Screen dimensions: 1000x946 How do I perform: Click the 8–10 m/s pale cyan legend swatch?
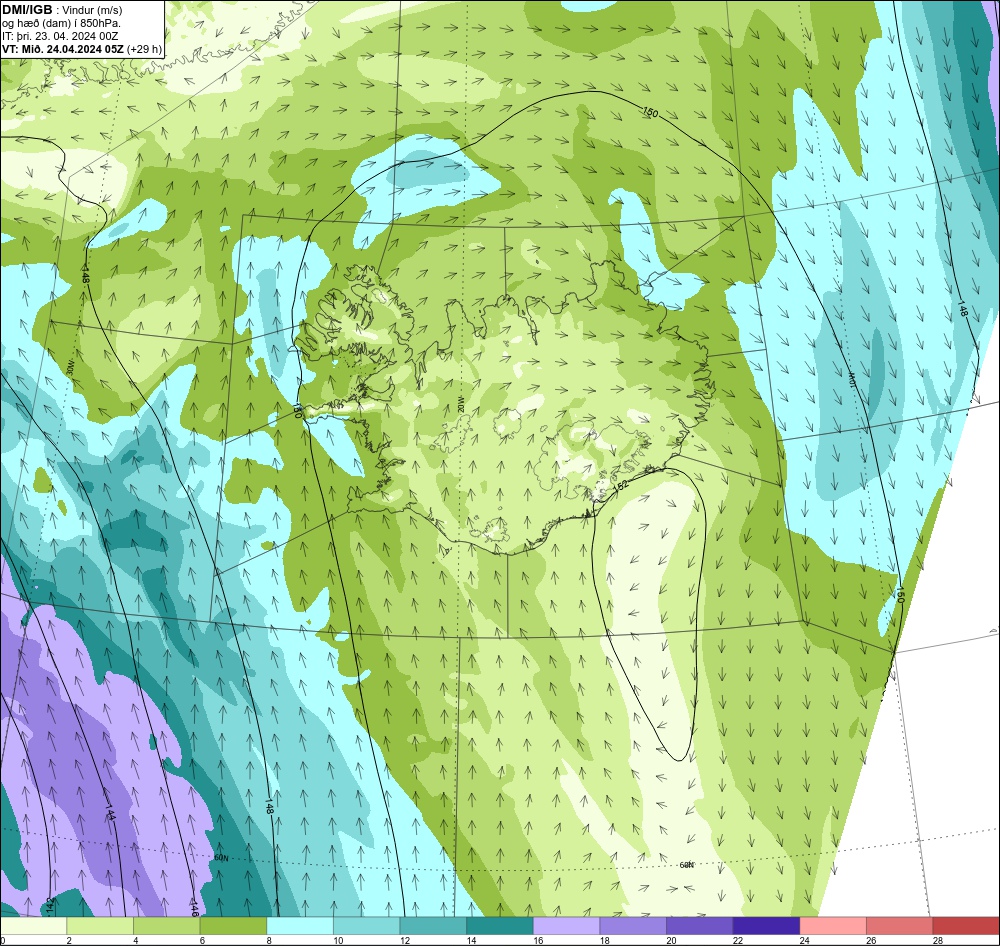tap(300, 926)
